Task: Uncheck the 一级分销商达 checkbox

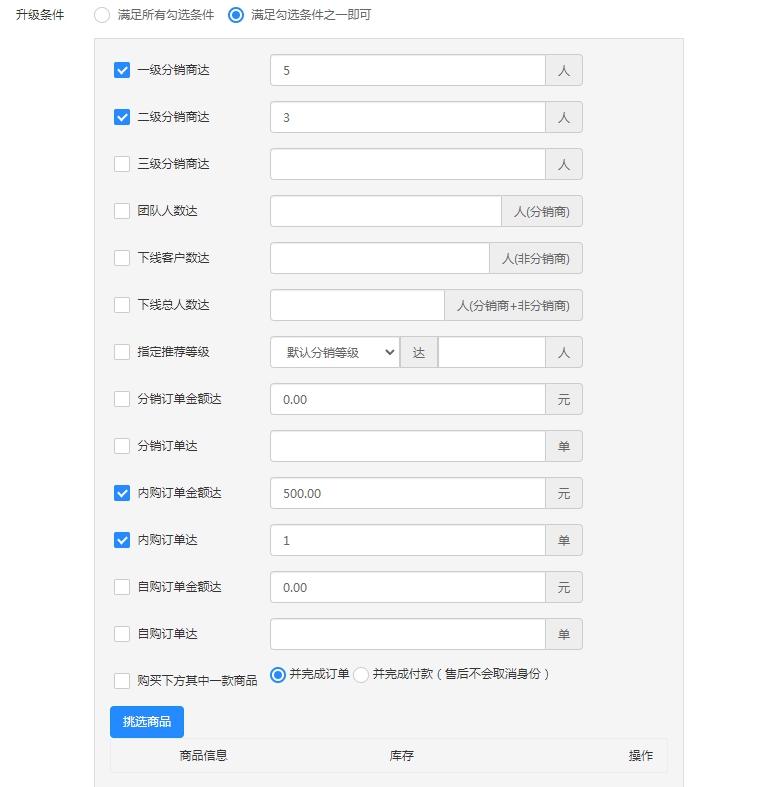Action: tap(122, 70)
